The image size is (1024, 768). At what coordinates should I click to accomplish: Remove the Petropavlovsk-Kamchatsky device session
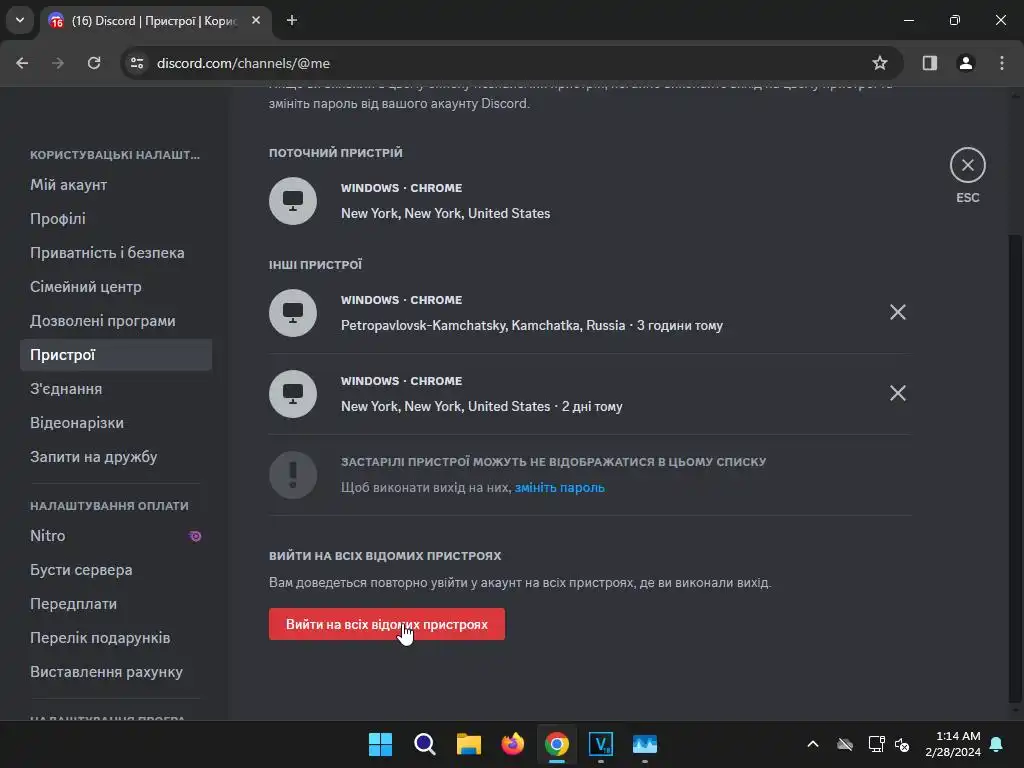[897, 312]
